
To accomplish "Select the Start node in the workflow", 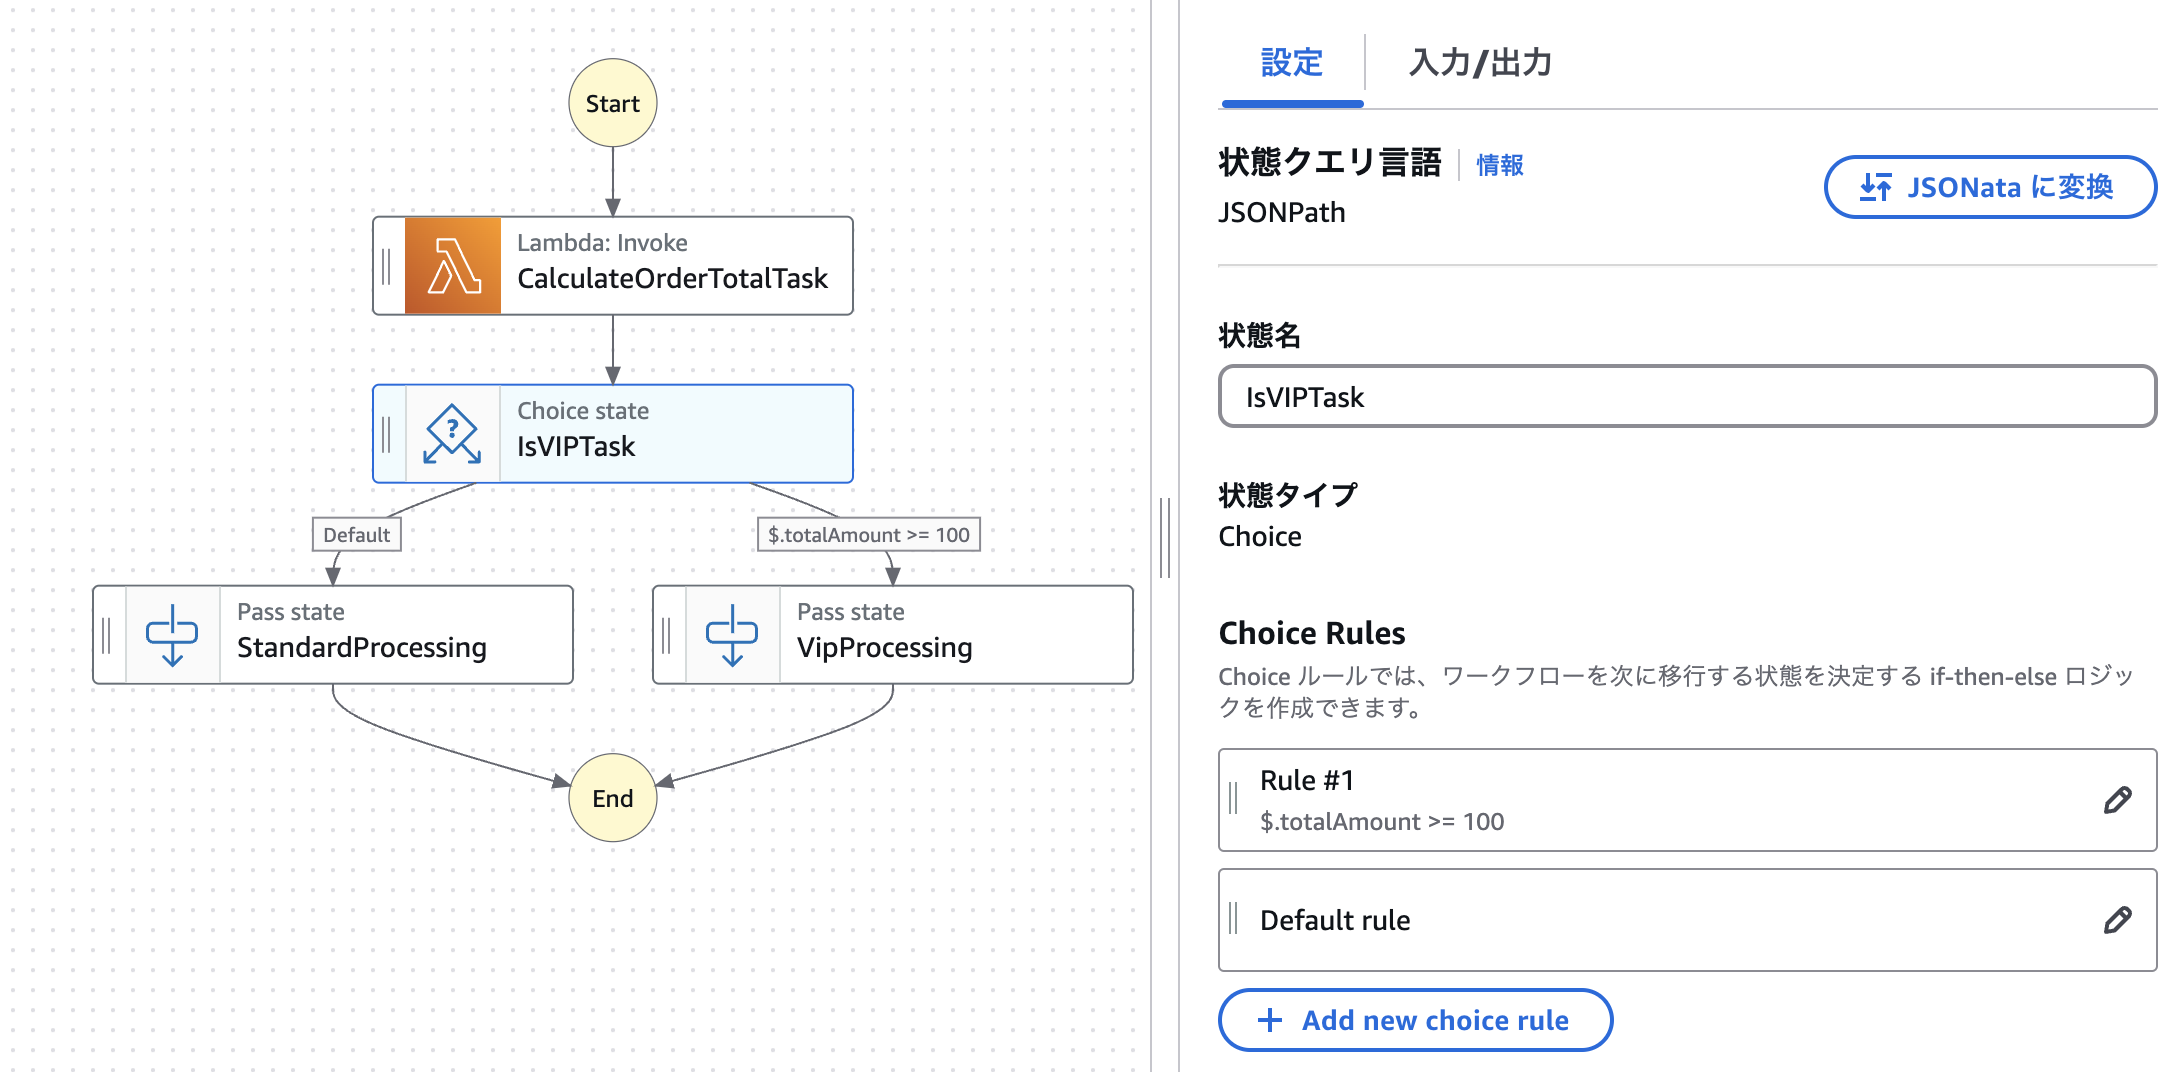I will [x=612, y=103].
